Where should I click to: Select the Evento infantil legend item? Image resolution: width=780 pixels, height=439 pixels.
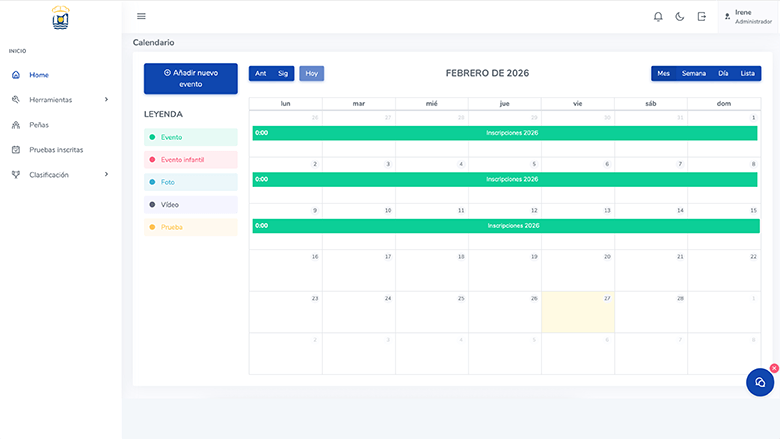pyautogui.click(x=190, y=160)
